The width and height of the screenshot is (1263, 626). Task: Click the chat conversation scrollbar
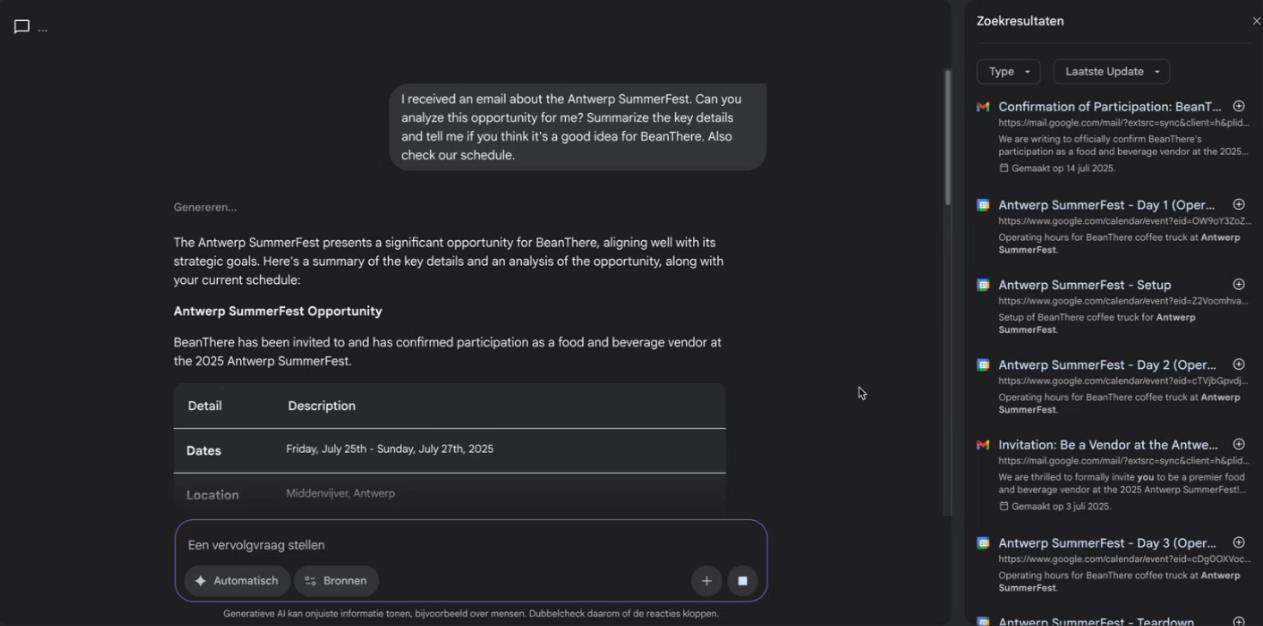pos(948,138)
